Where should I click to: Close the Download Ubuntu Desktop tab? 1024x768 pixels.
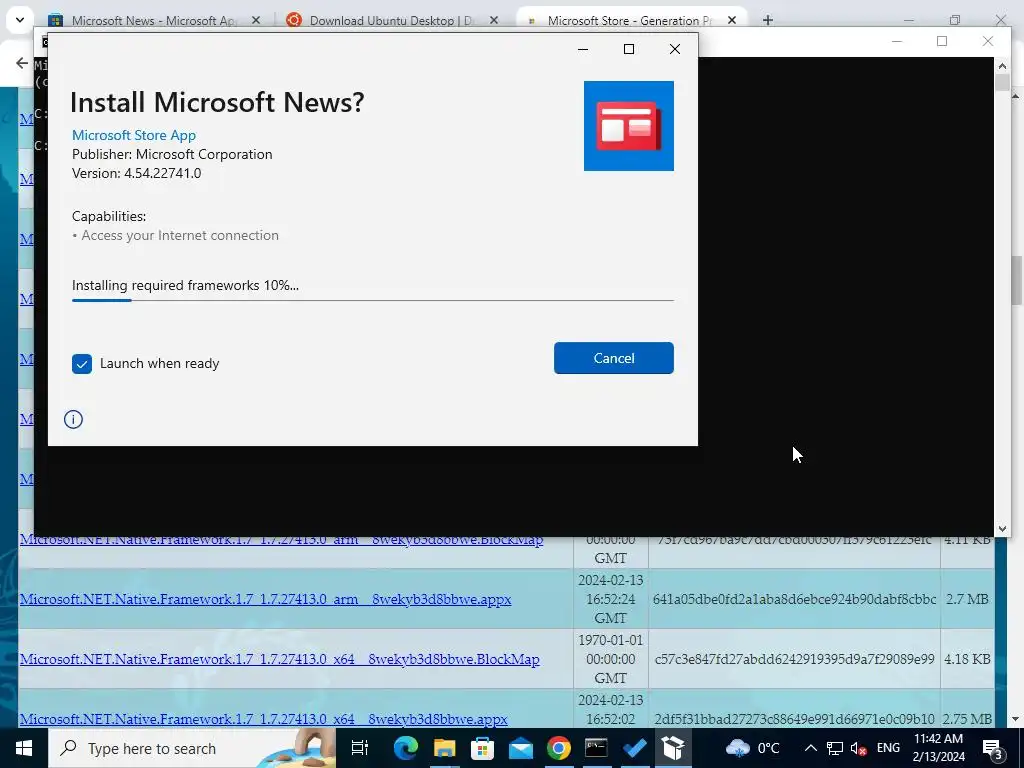494,20
